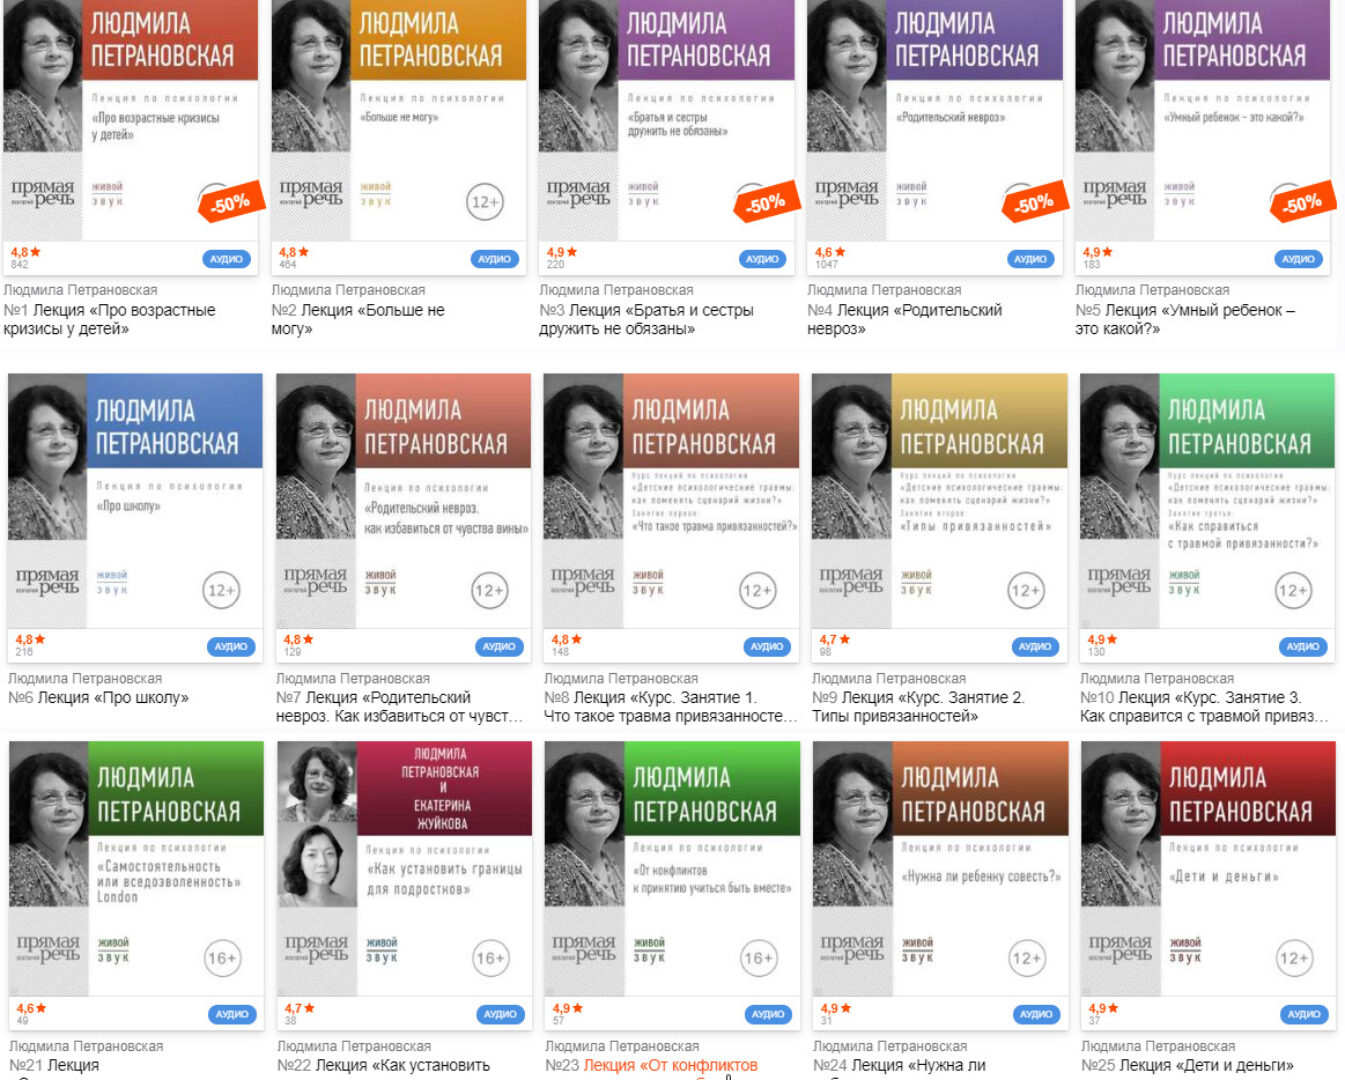
Task: Open the green «Самостоятельность или вседозволенность» cover
Action: pyautogui.click(x=136, y=868)
